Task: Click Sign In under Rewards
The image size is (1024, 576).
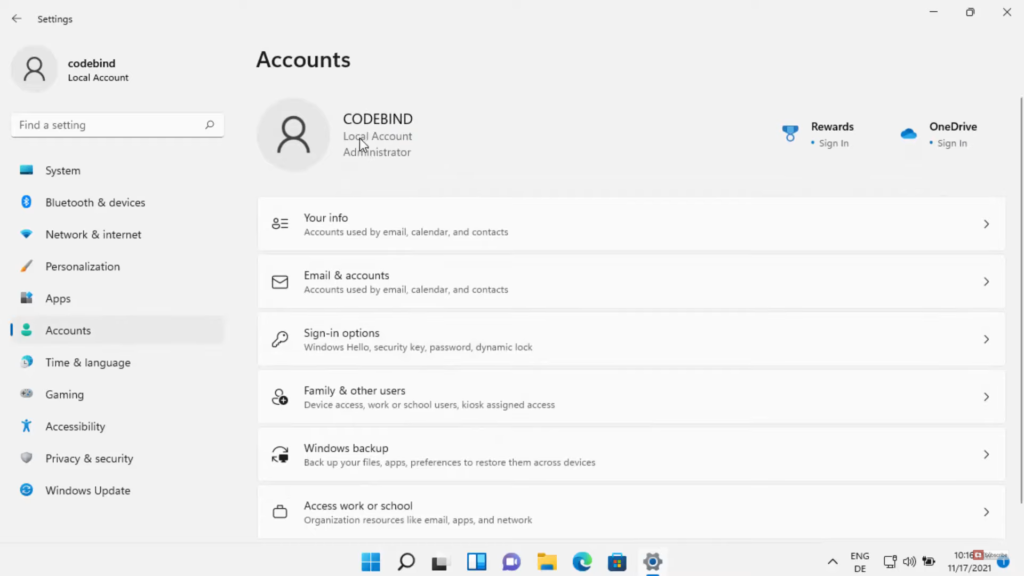Action: [x=834, y=143]
